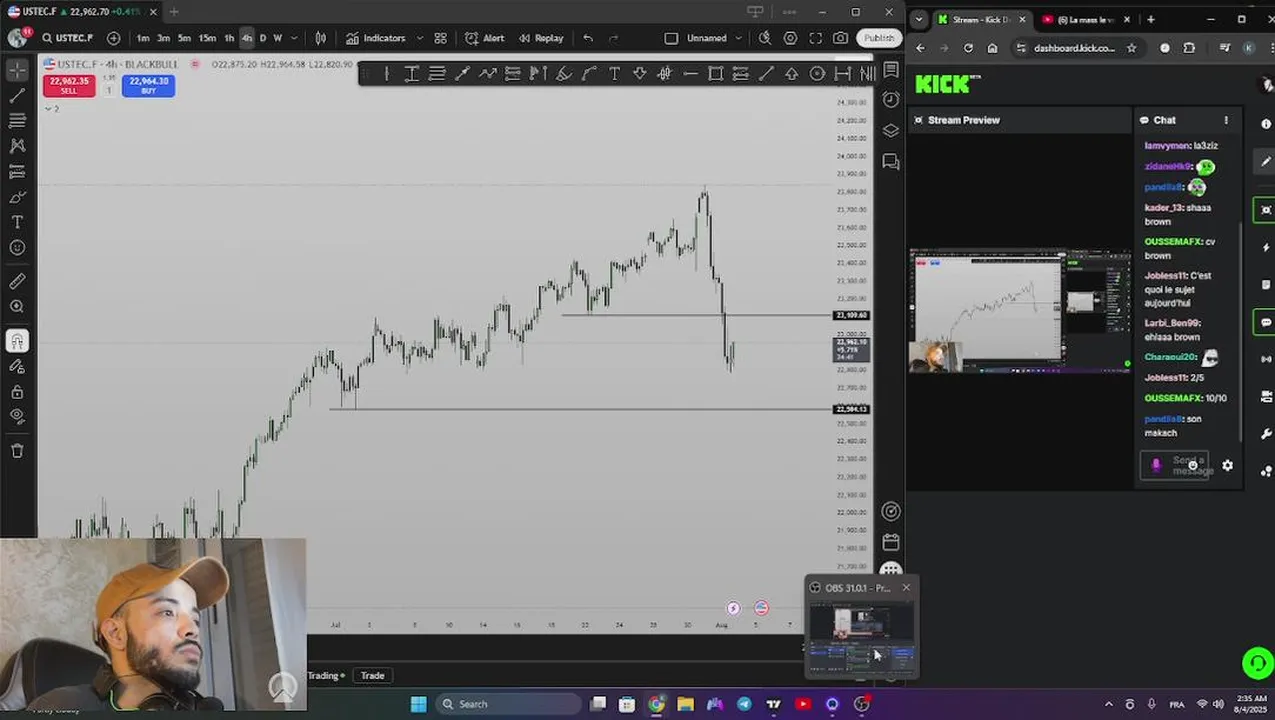Undo last chart action arrow

coord(588,38)
